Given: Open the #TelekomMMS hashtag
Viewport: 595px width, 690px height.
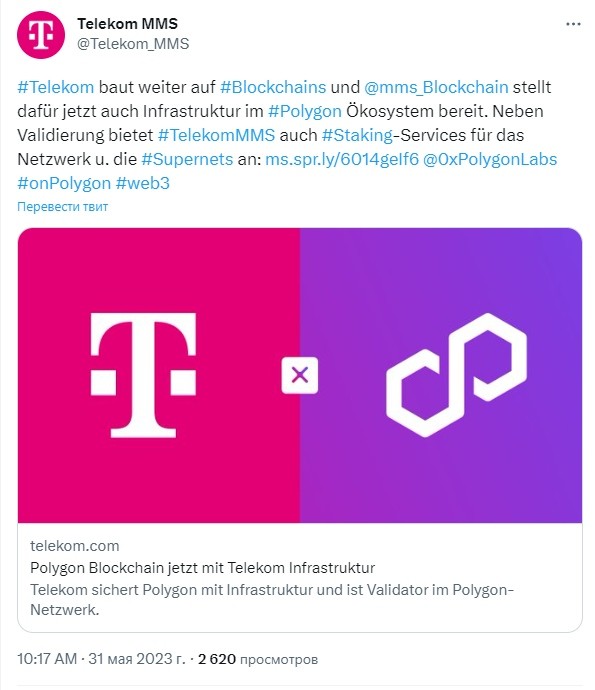Looking at the screenshot, I should point(216,135).
